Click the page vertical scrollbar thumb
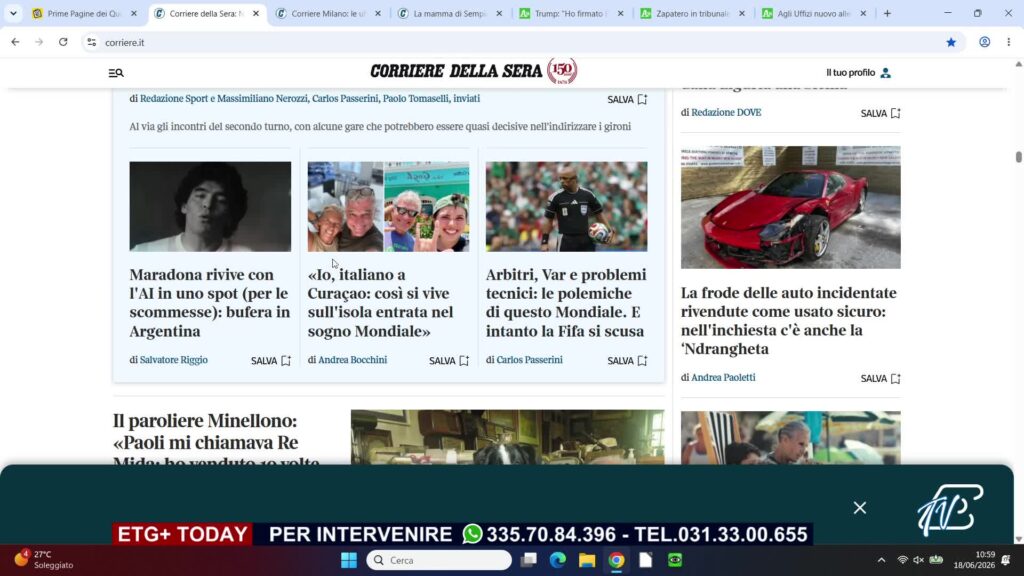This screenshot has height=576, width=1024. 1018,157
